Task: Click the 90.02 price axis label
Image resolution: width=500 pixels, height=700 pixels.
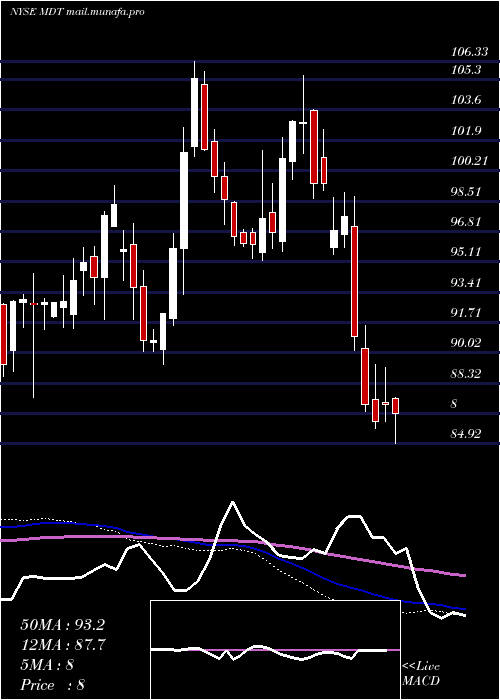Action: coord(467,343)
